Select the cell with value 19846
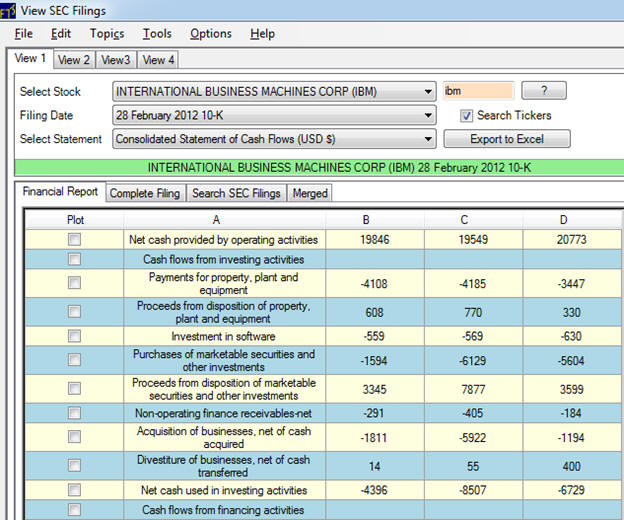 click(374, 240)
